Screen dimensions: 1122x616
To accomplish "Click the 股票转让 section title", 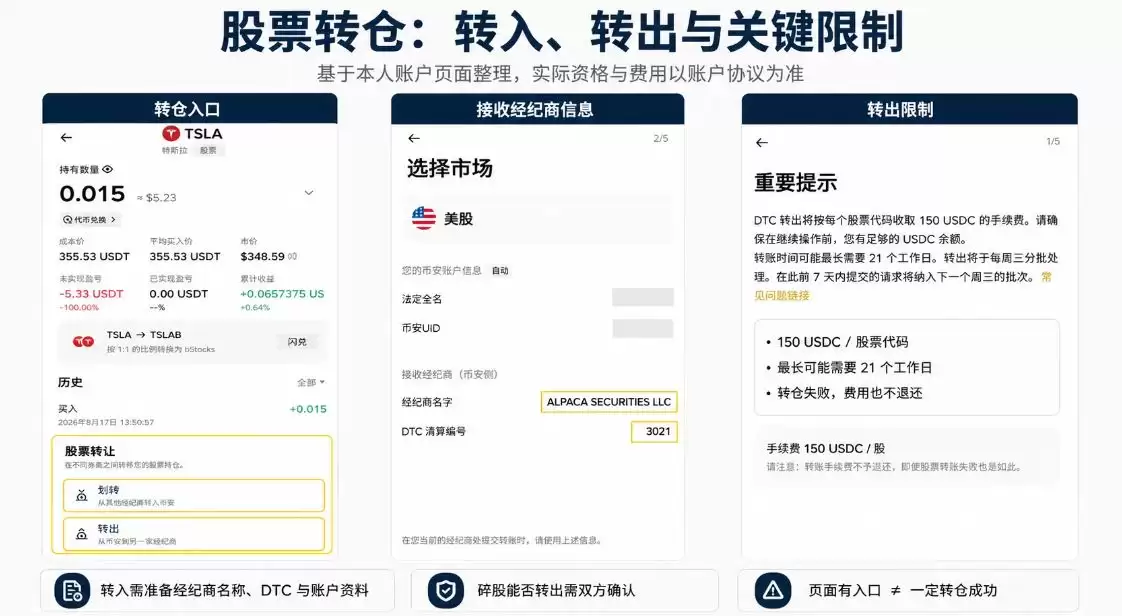I will (89, 451).
